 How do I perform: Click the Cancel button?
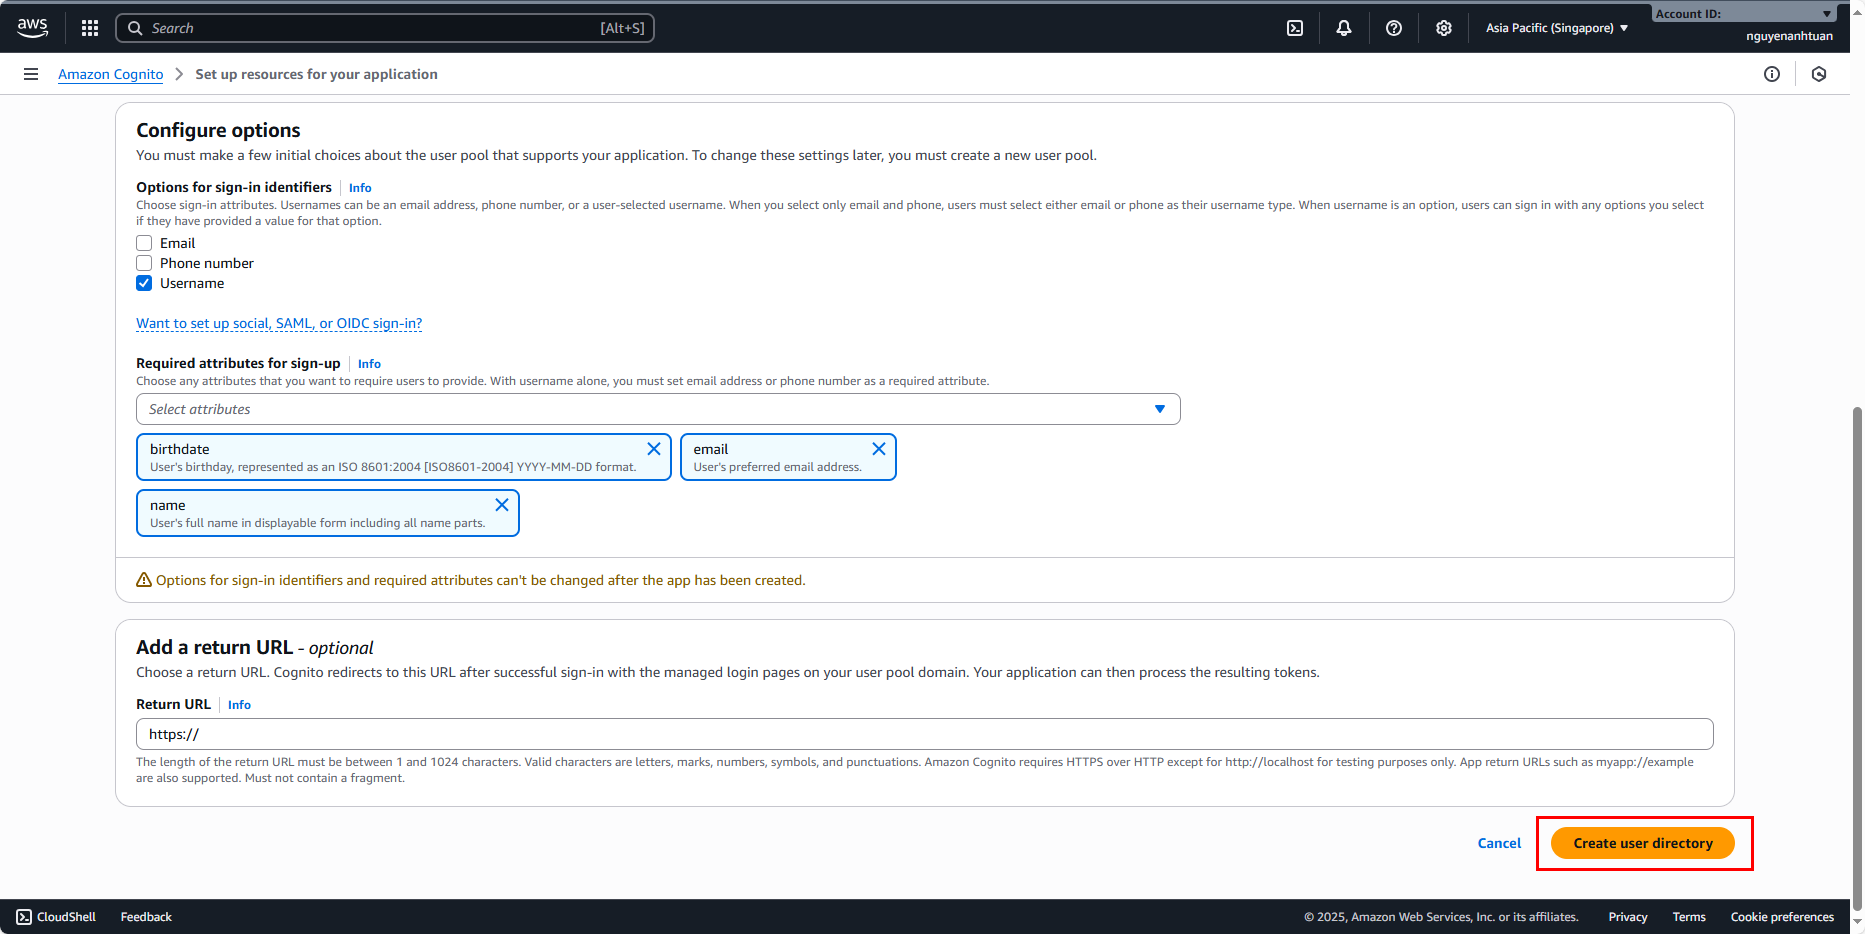pyautogui.click(x=1499, y=843)
